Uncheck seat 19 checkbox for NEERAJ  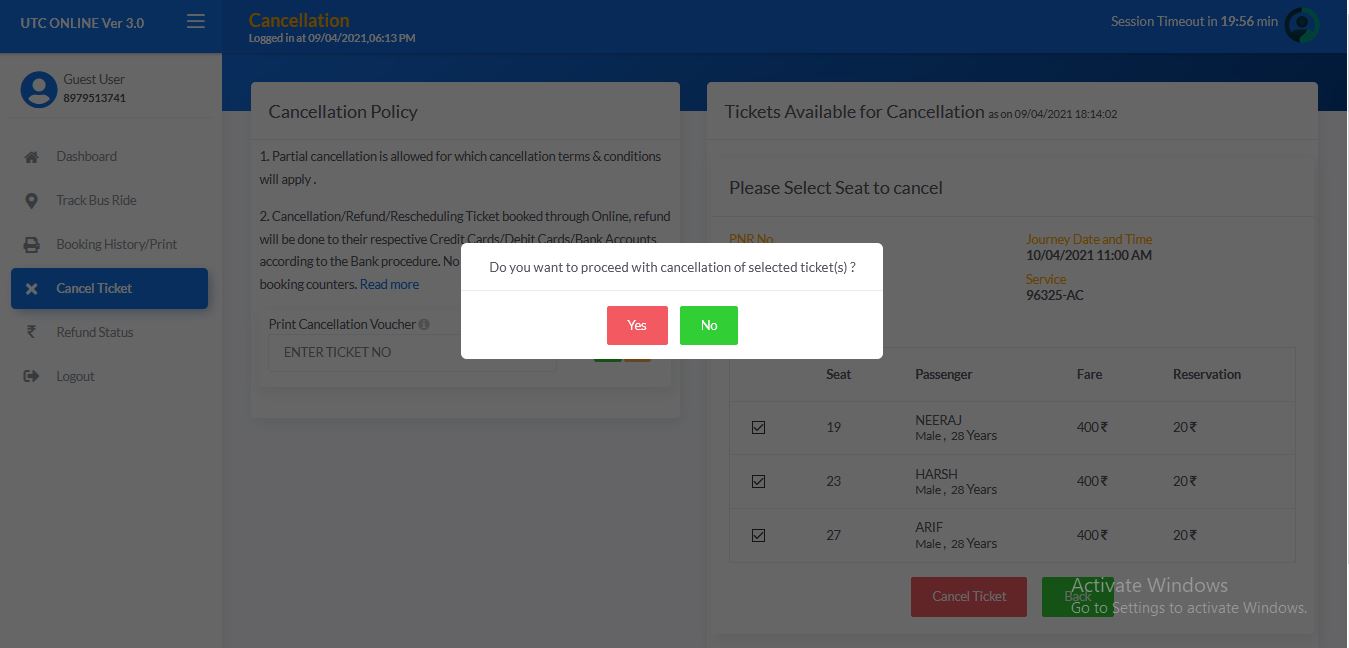758,428
